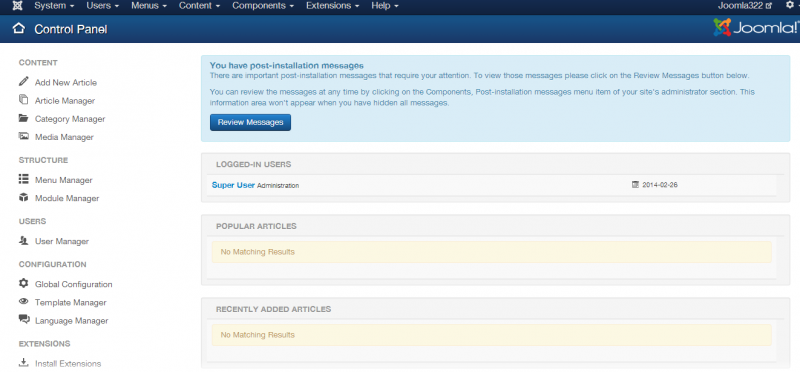The image size is (800, 372).
Task: Expand the Components menu
Action: coord(263,6)
